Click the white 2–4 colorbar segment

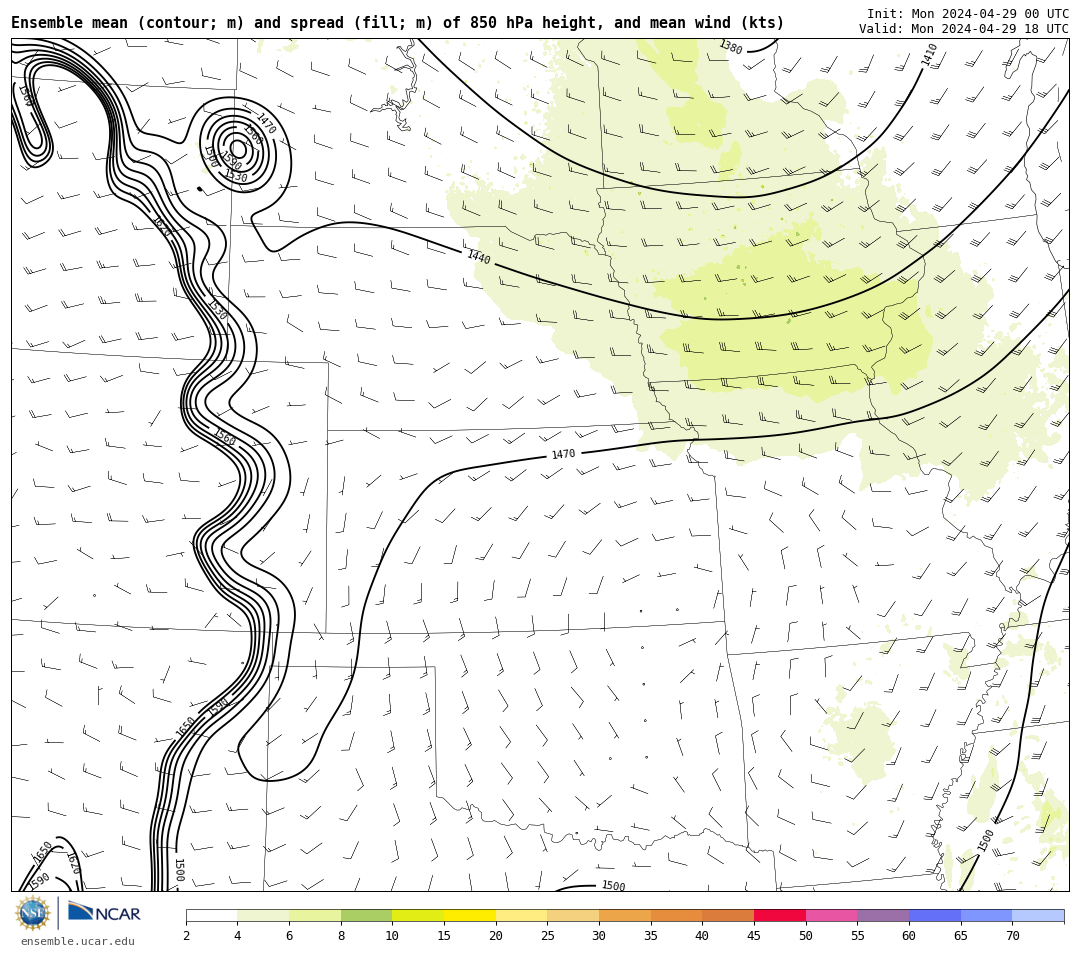coord(211,915)
